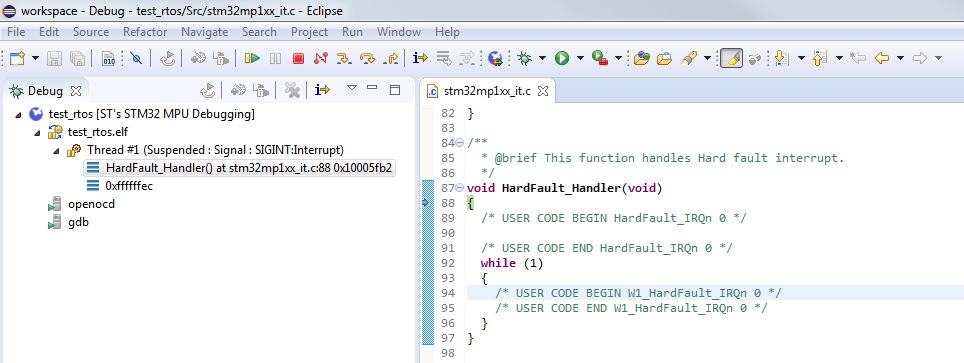964x363 pixels.
Task: Click the red Terminate icon in the main toolbar
Action: coord(298,58)
